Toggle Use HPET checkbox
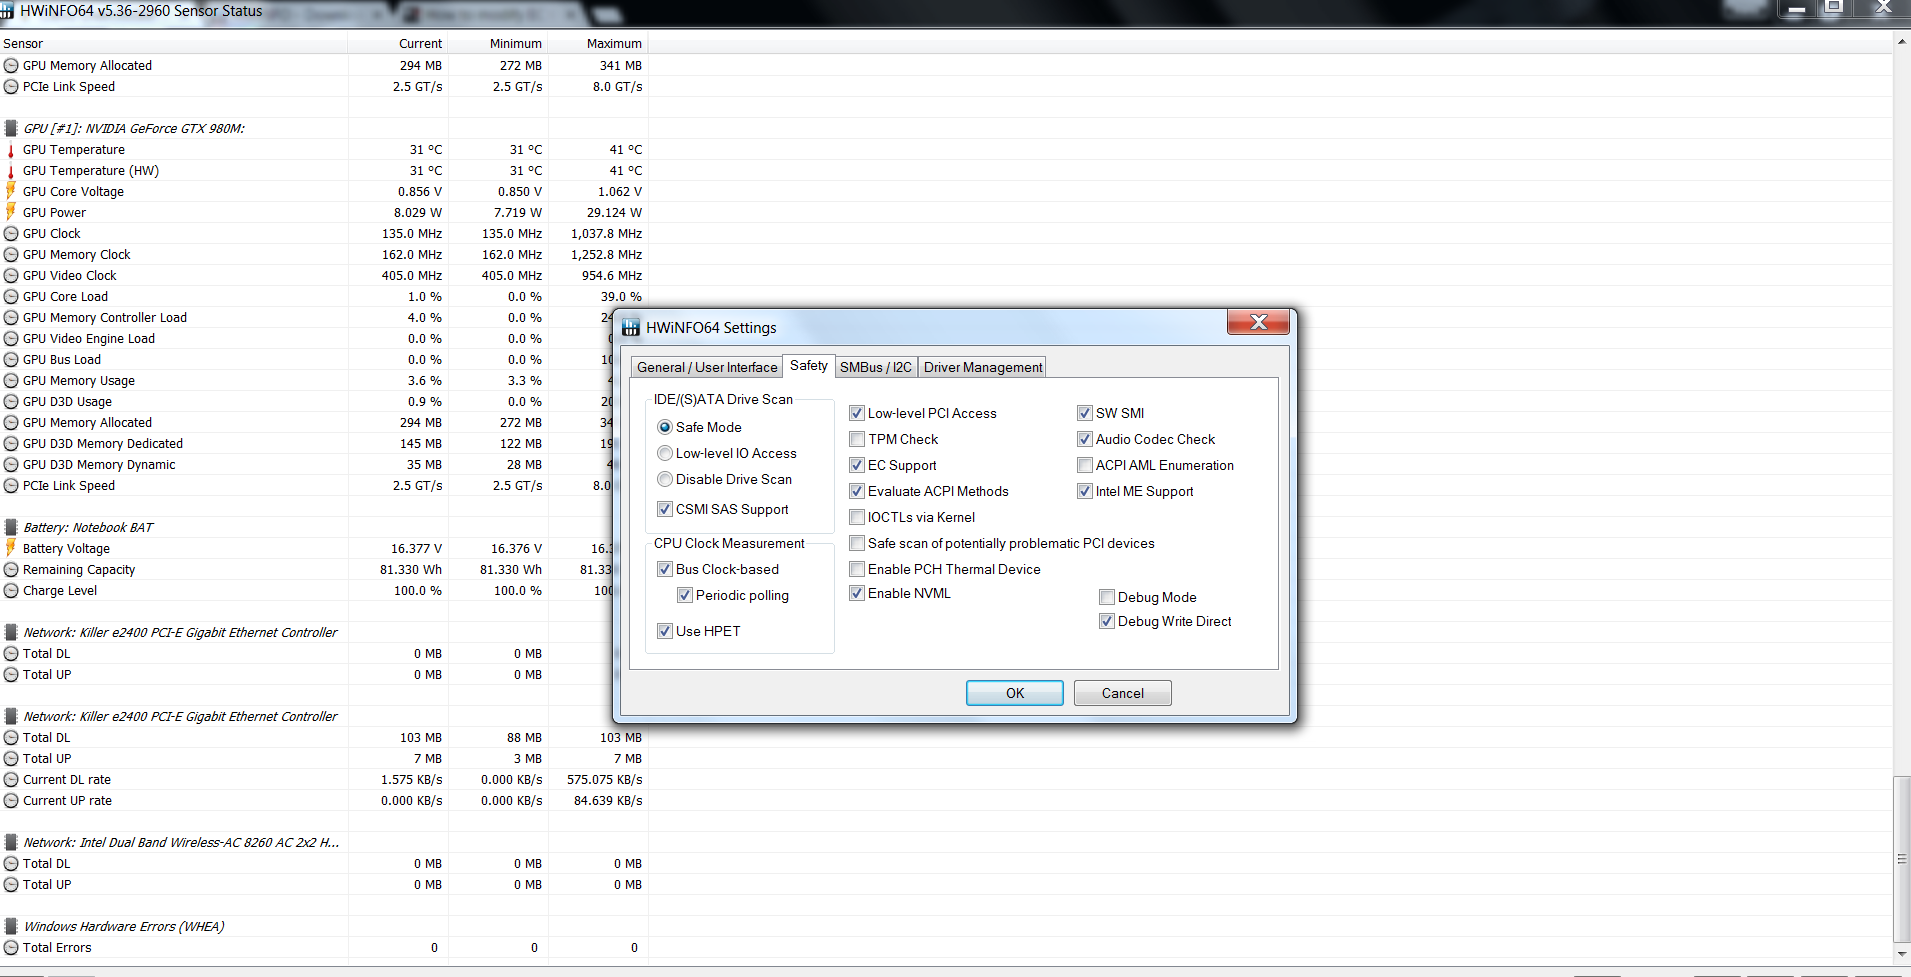The image size is (1911, 977). click(665, 631)
